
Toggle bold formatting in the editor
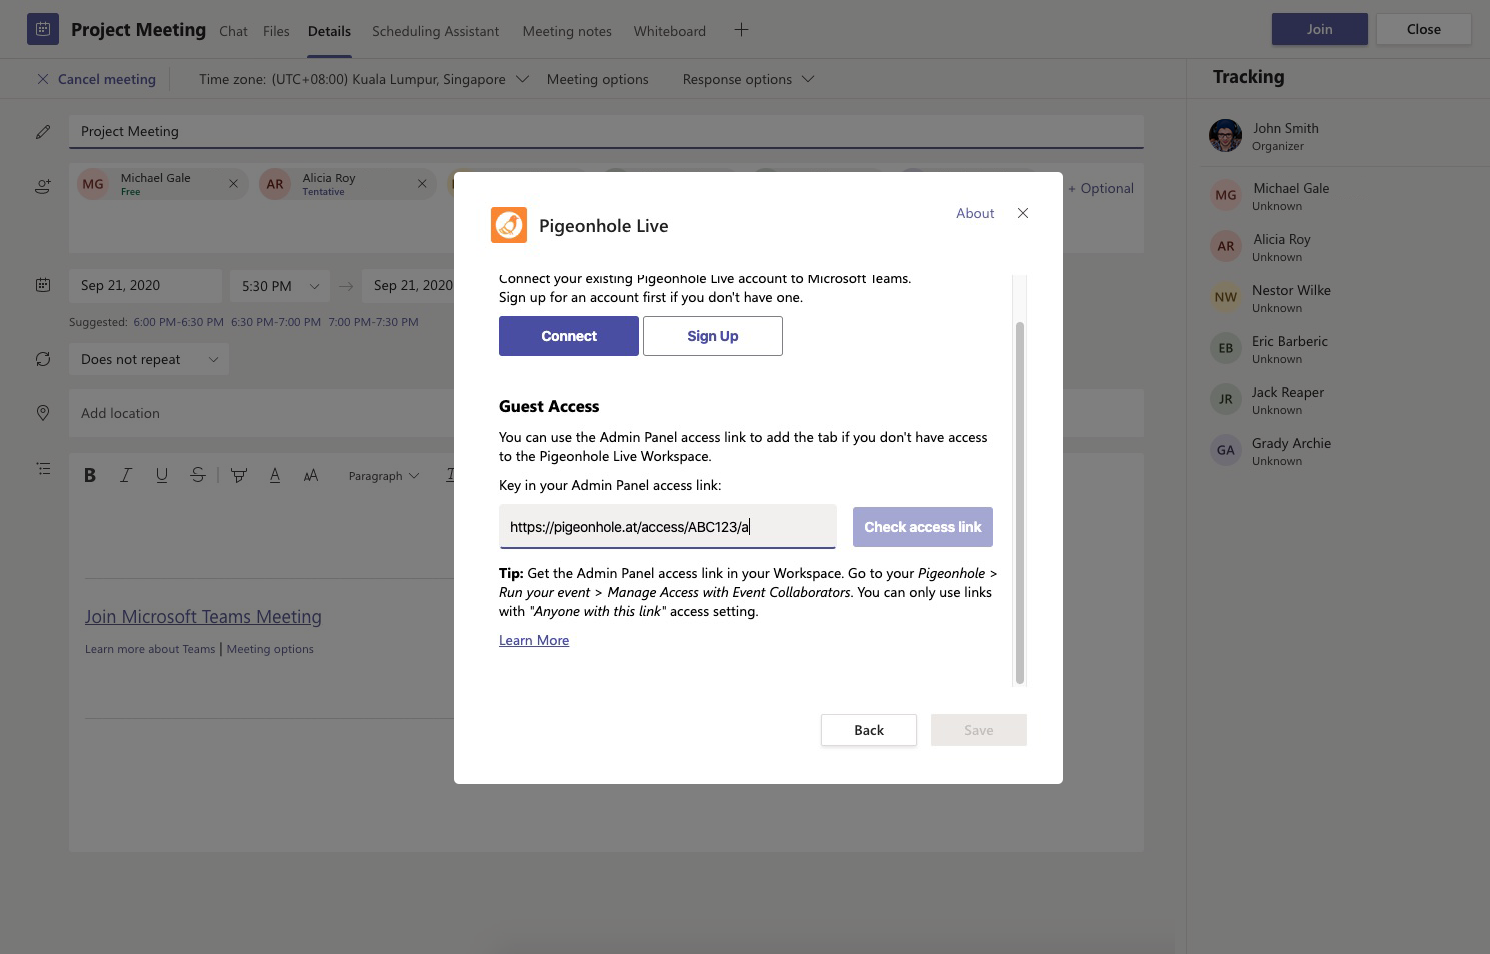tap(90, 476)
